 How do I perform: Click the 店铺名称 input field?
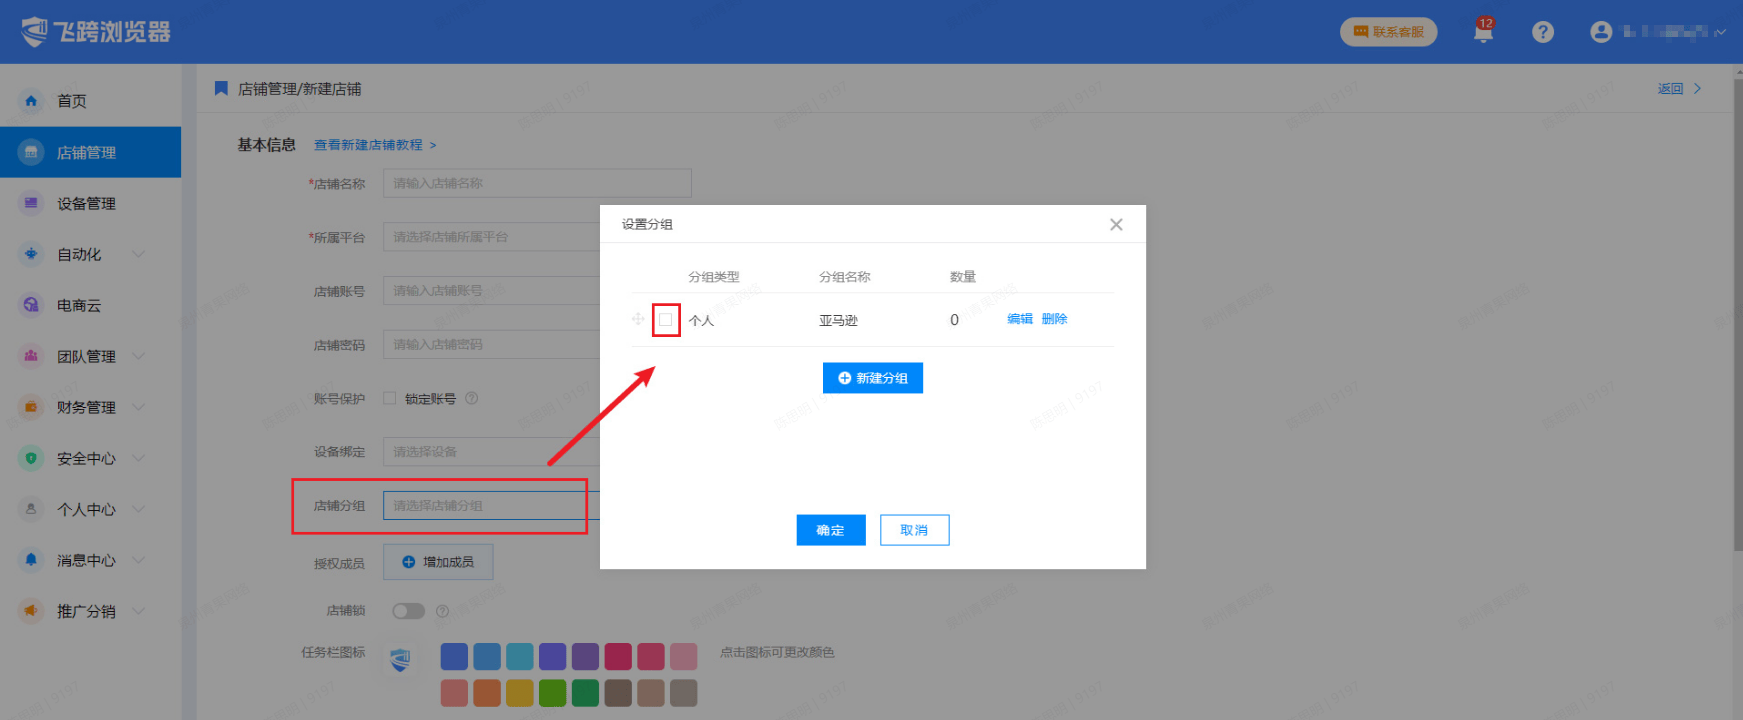coord(537,183)
